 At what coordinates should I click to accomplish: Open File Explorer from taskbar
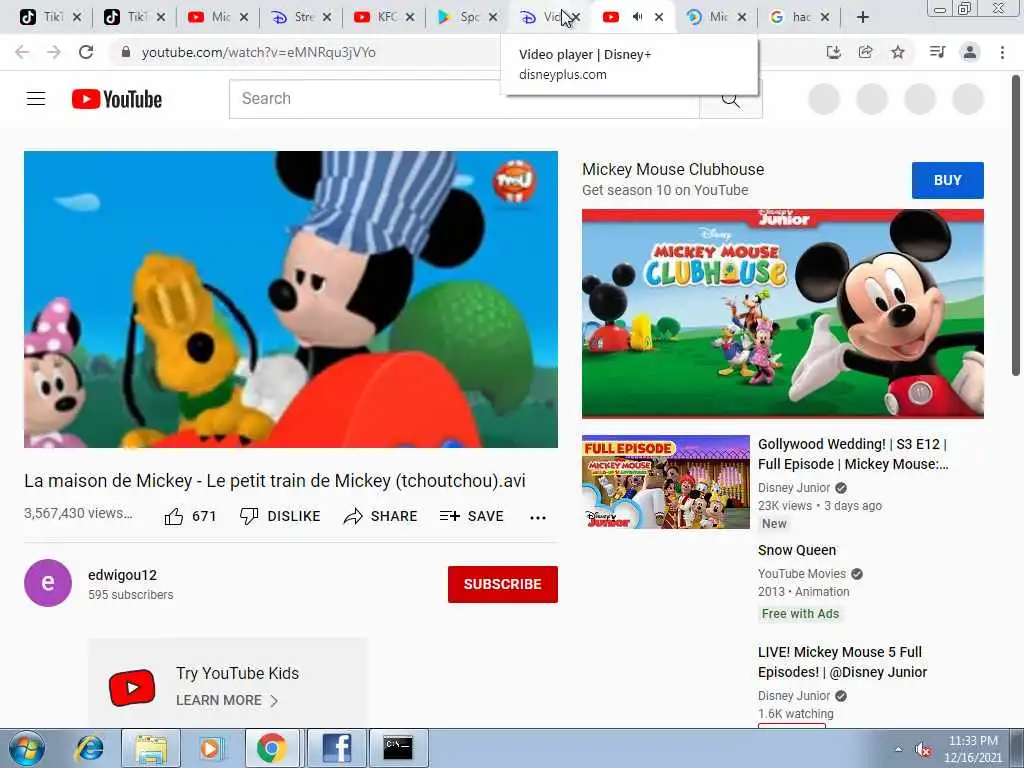151,748
